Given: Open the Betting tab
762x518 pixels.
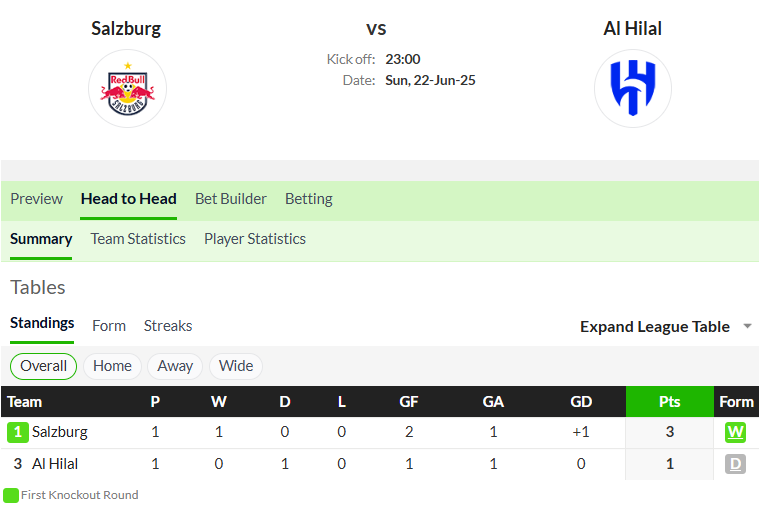Looking at the screenshot, I should pos(309,199).
